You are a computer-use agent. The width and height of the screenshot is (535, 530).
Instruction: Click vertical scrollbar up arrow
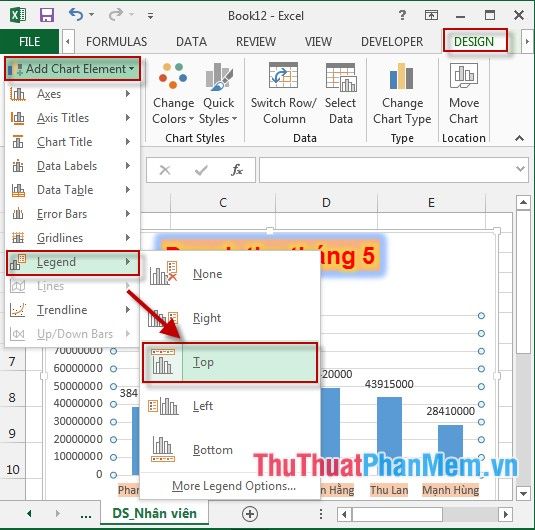pyautogui.click(x=523, y=203)
